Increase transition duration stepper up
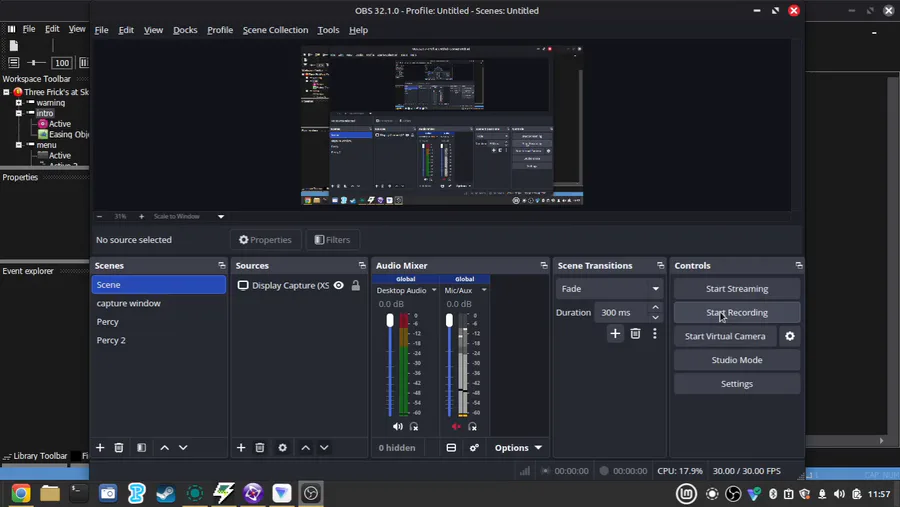900x507 pixels. click(655, 307)
